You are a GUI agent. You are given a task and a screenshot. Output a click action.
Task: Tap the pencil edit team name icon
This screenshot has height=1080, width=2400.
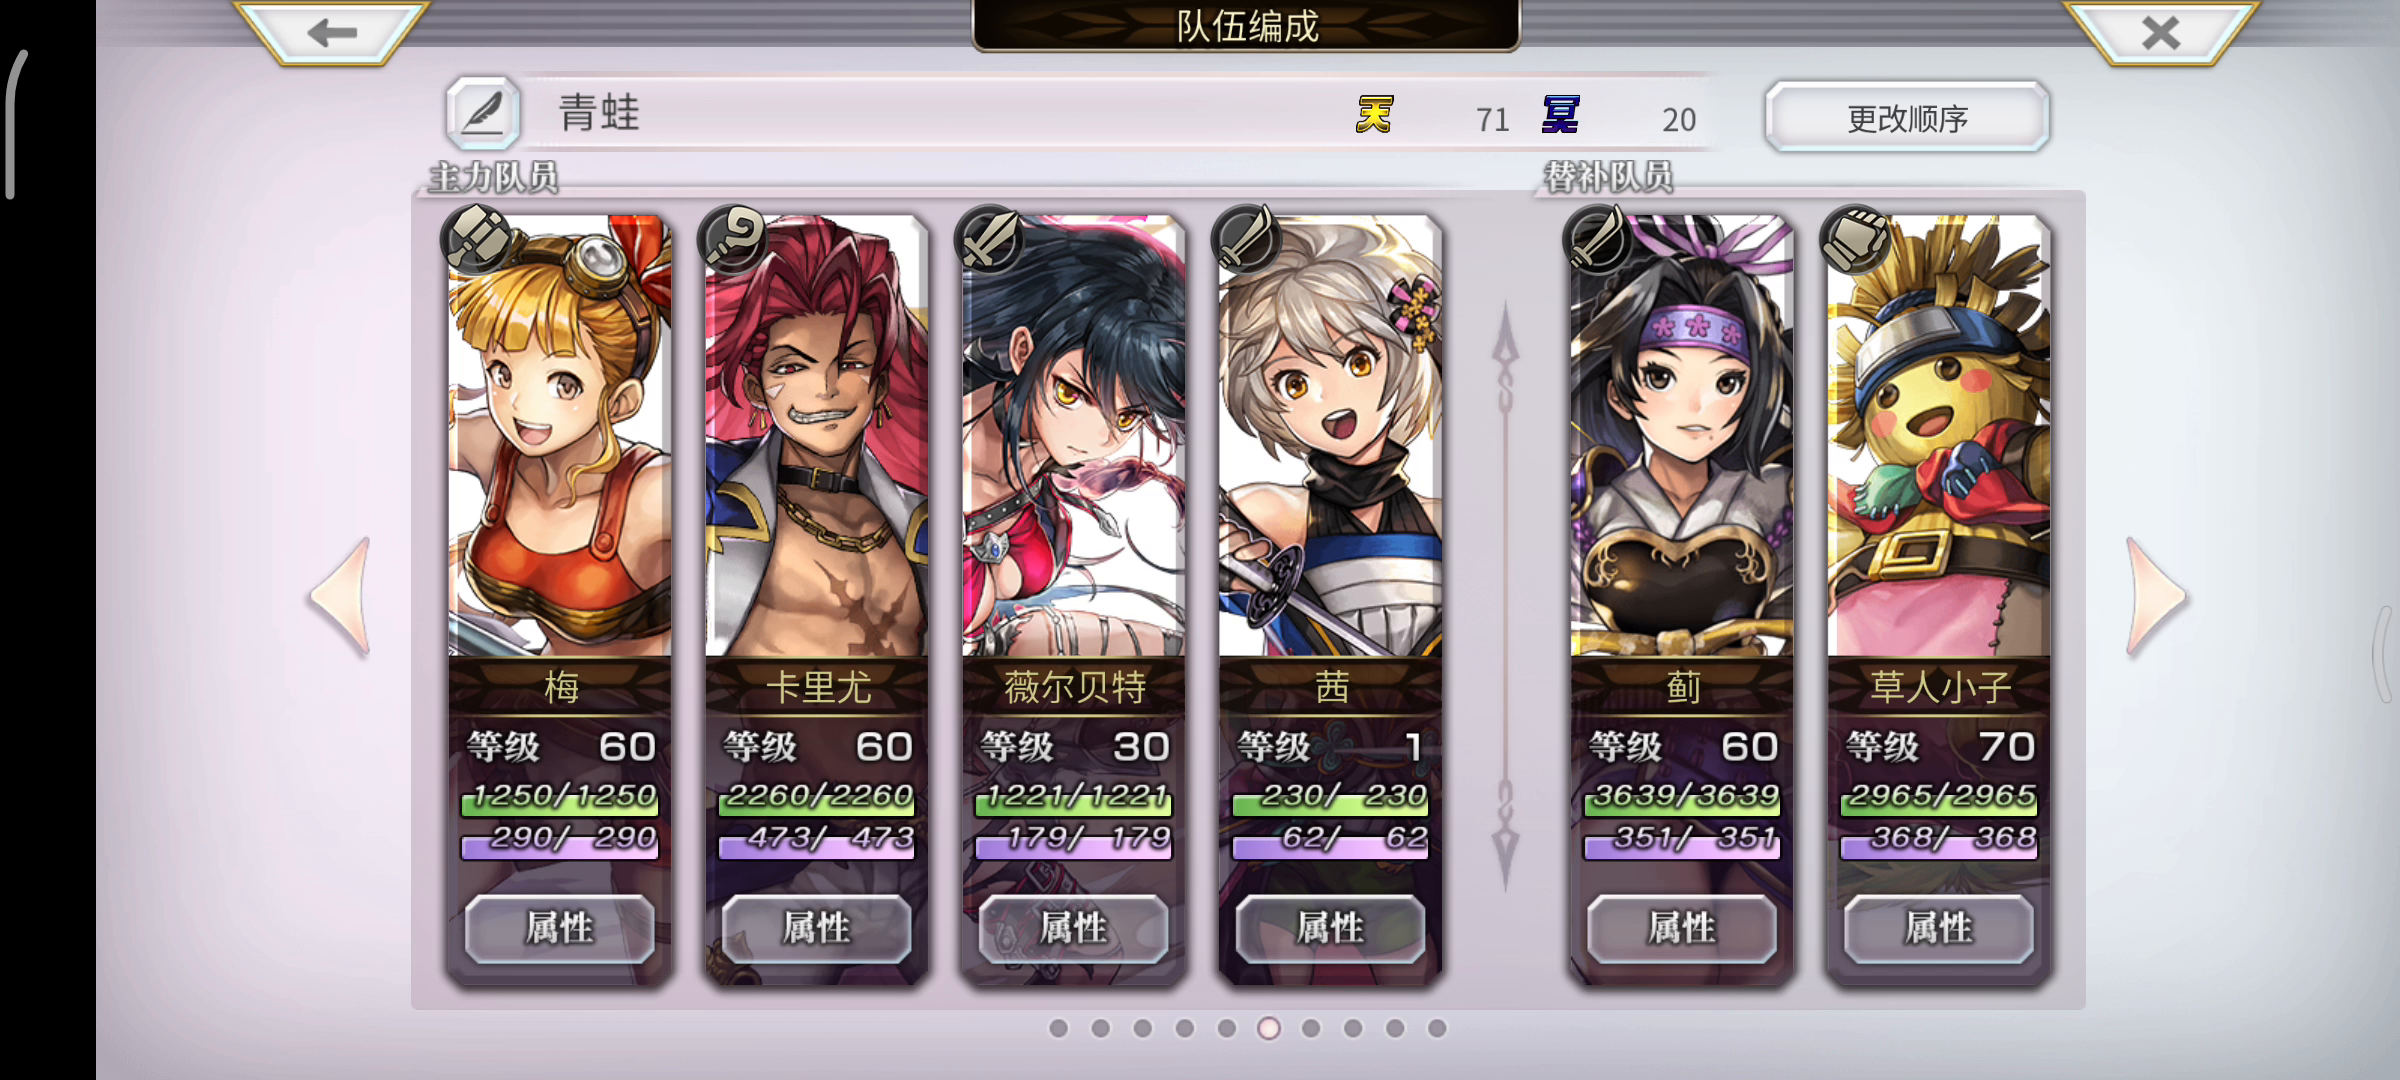(x=483, y=113)
